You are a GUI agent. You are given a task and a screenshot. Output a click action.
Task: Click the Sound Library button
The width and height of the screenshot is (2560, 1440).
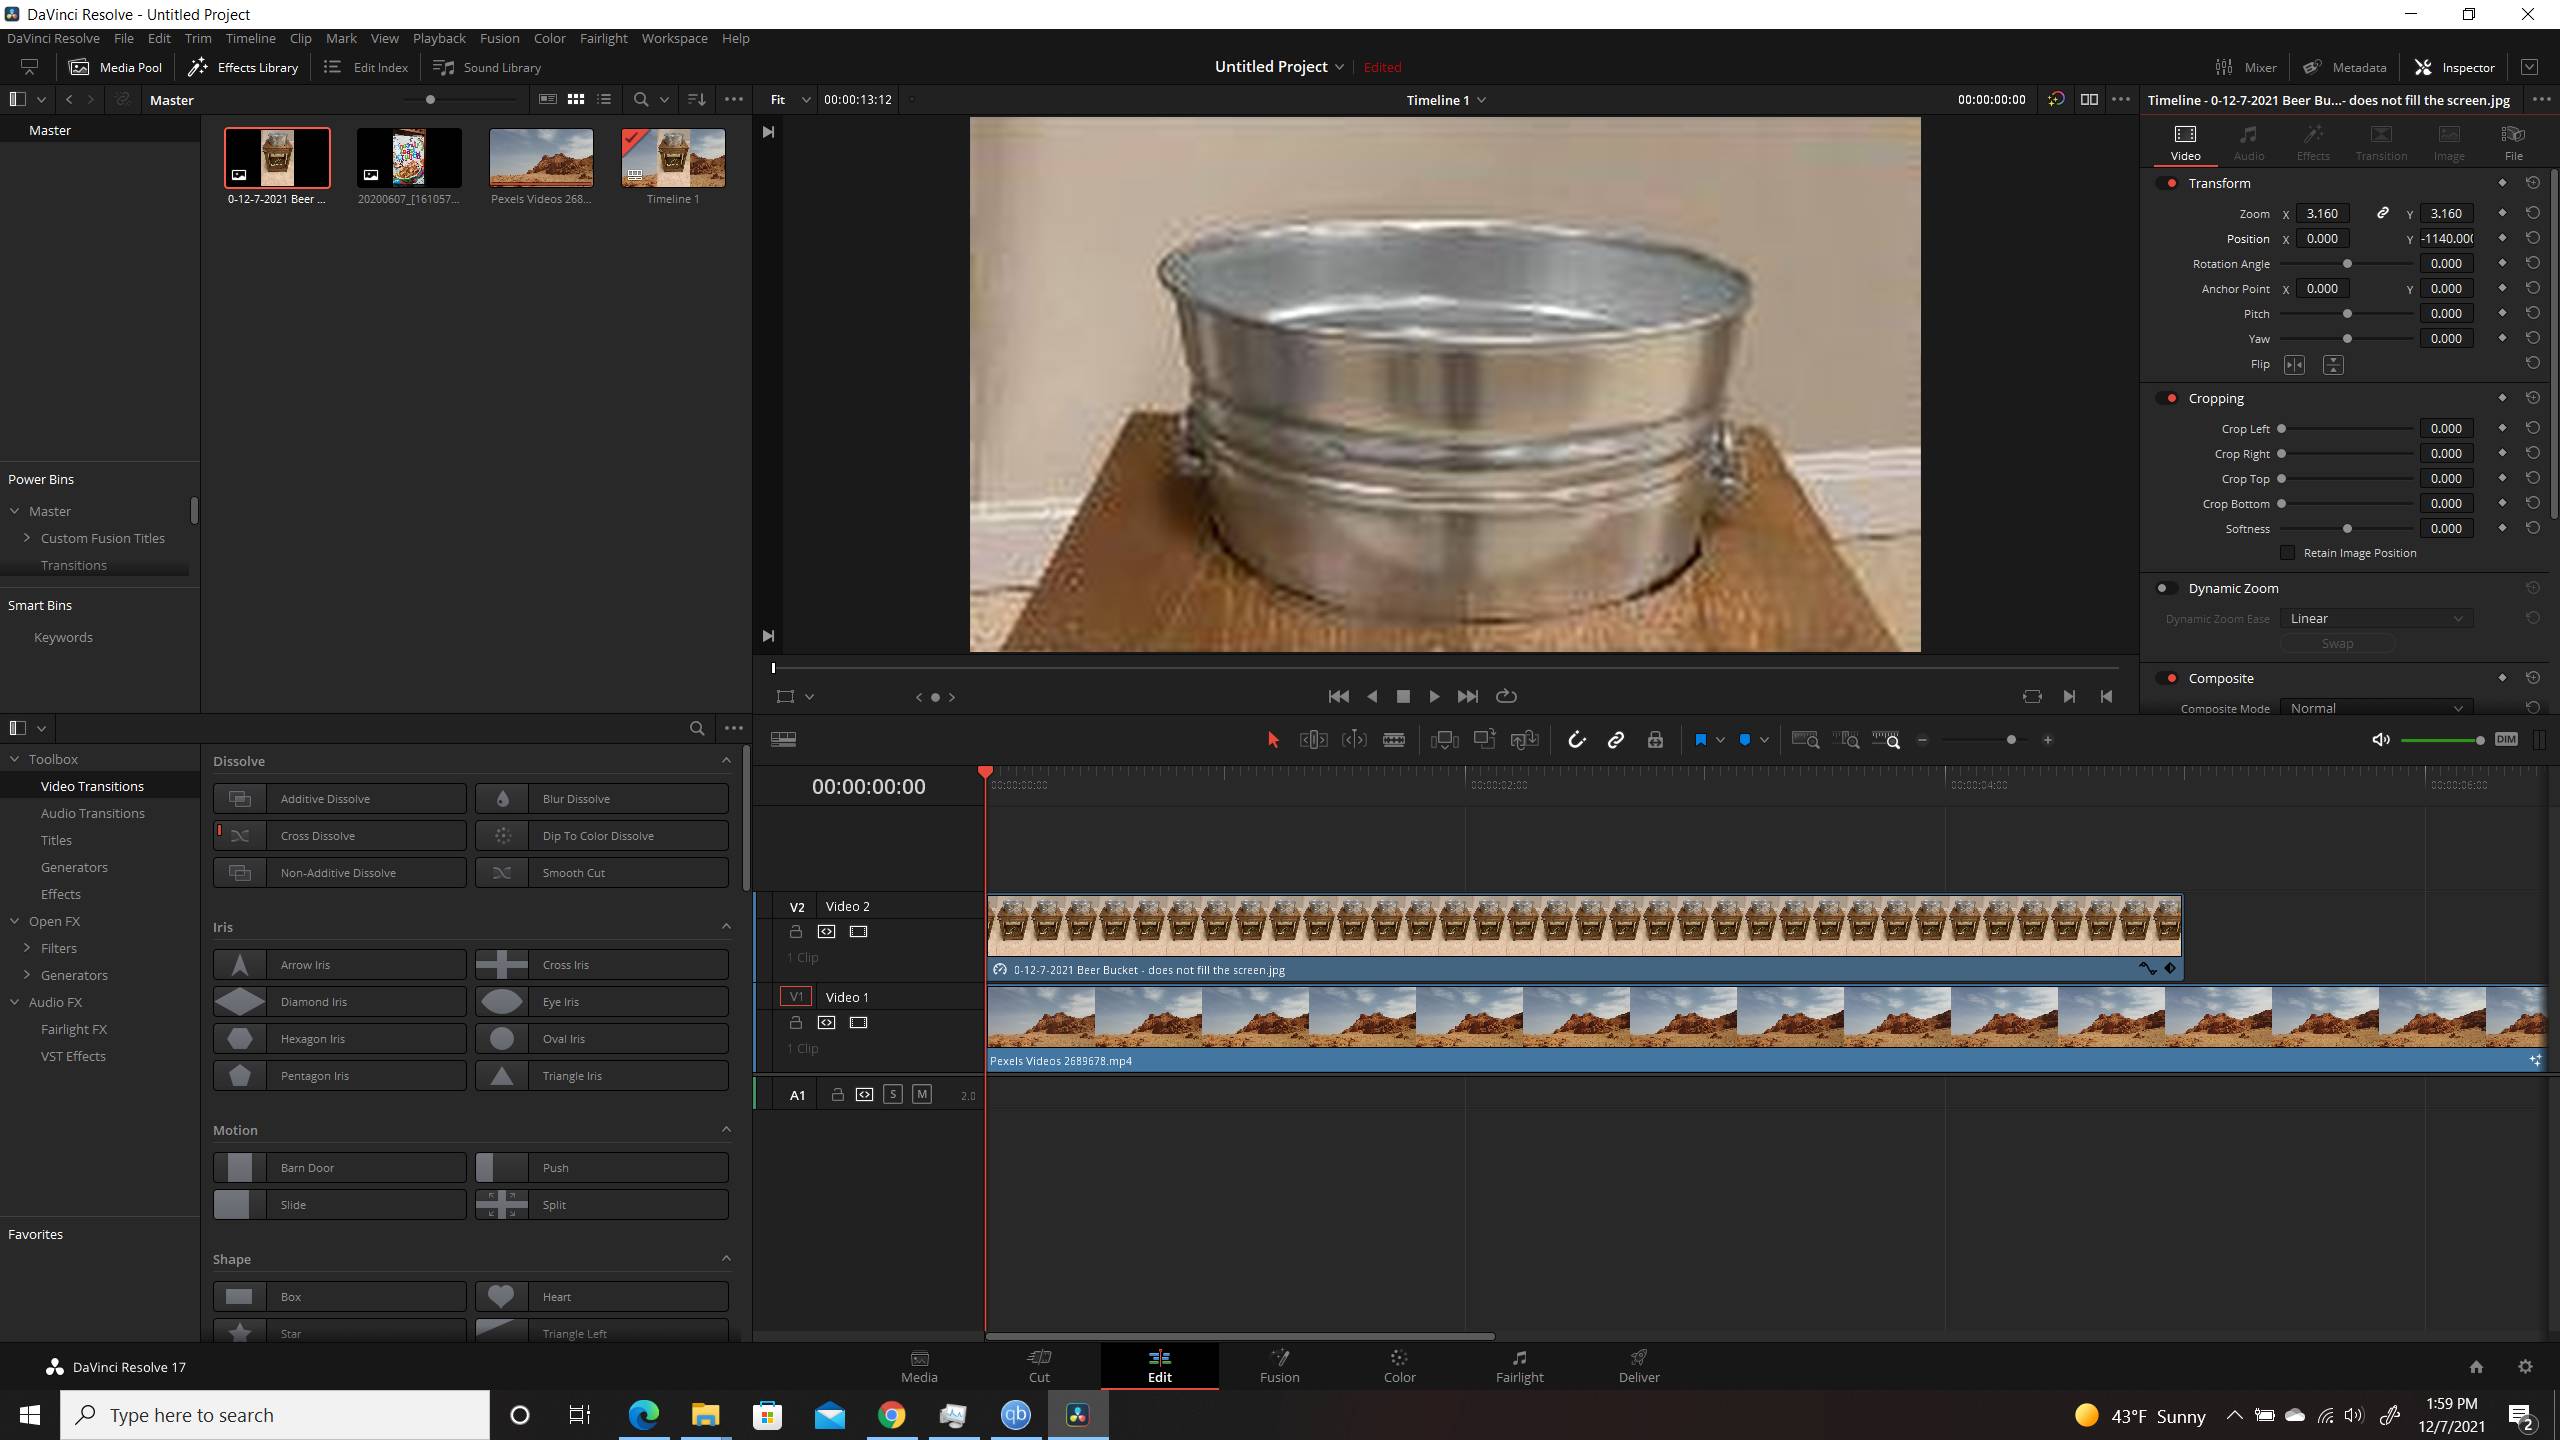pos(489,65)
